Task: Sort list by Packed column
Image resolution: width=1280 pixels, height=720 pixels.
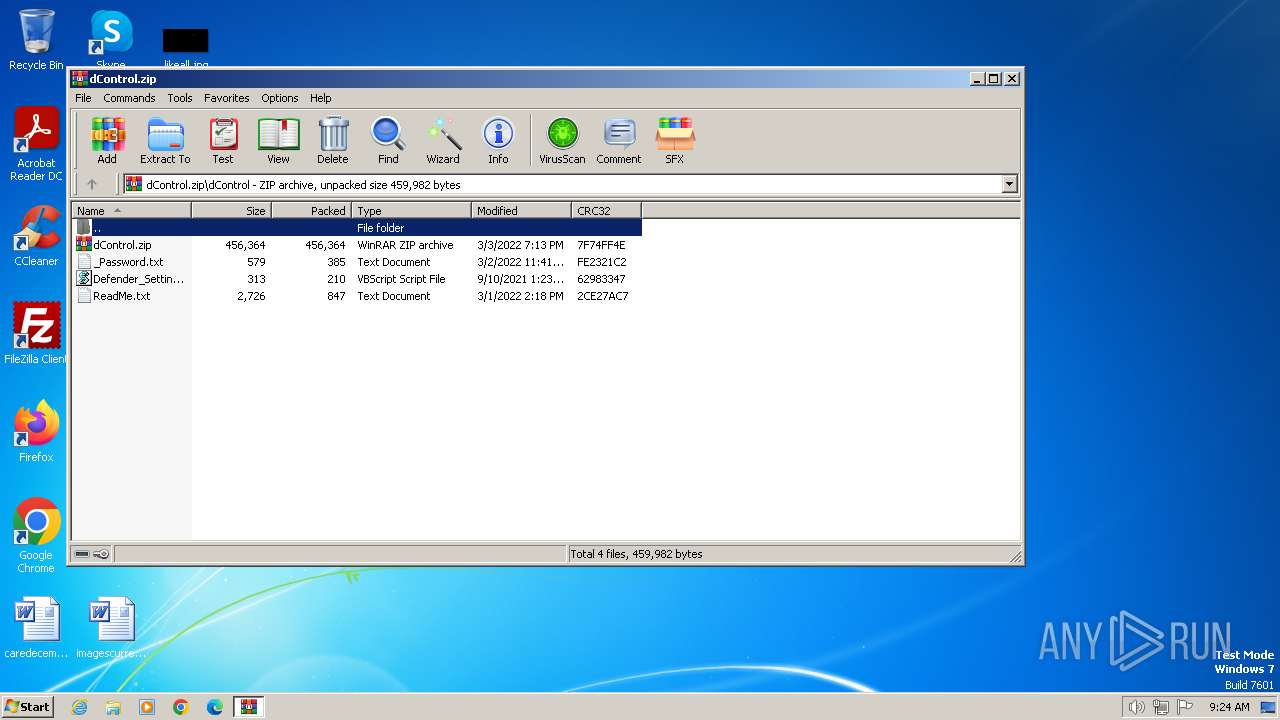Action: (311, 211)
